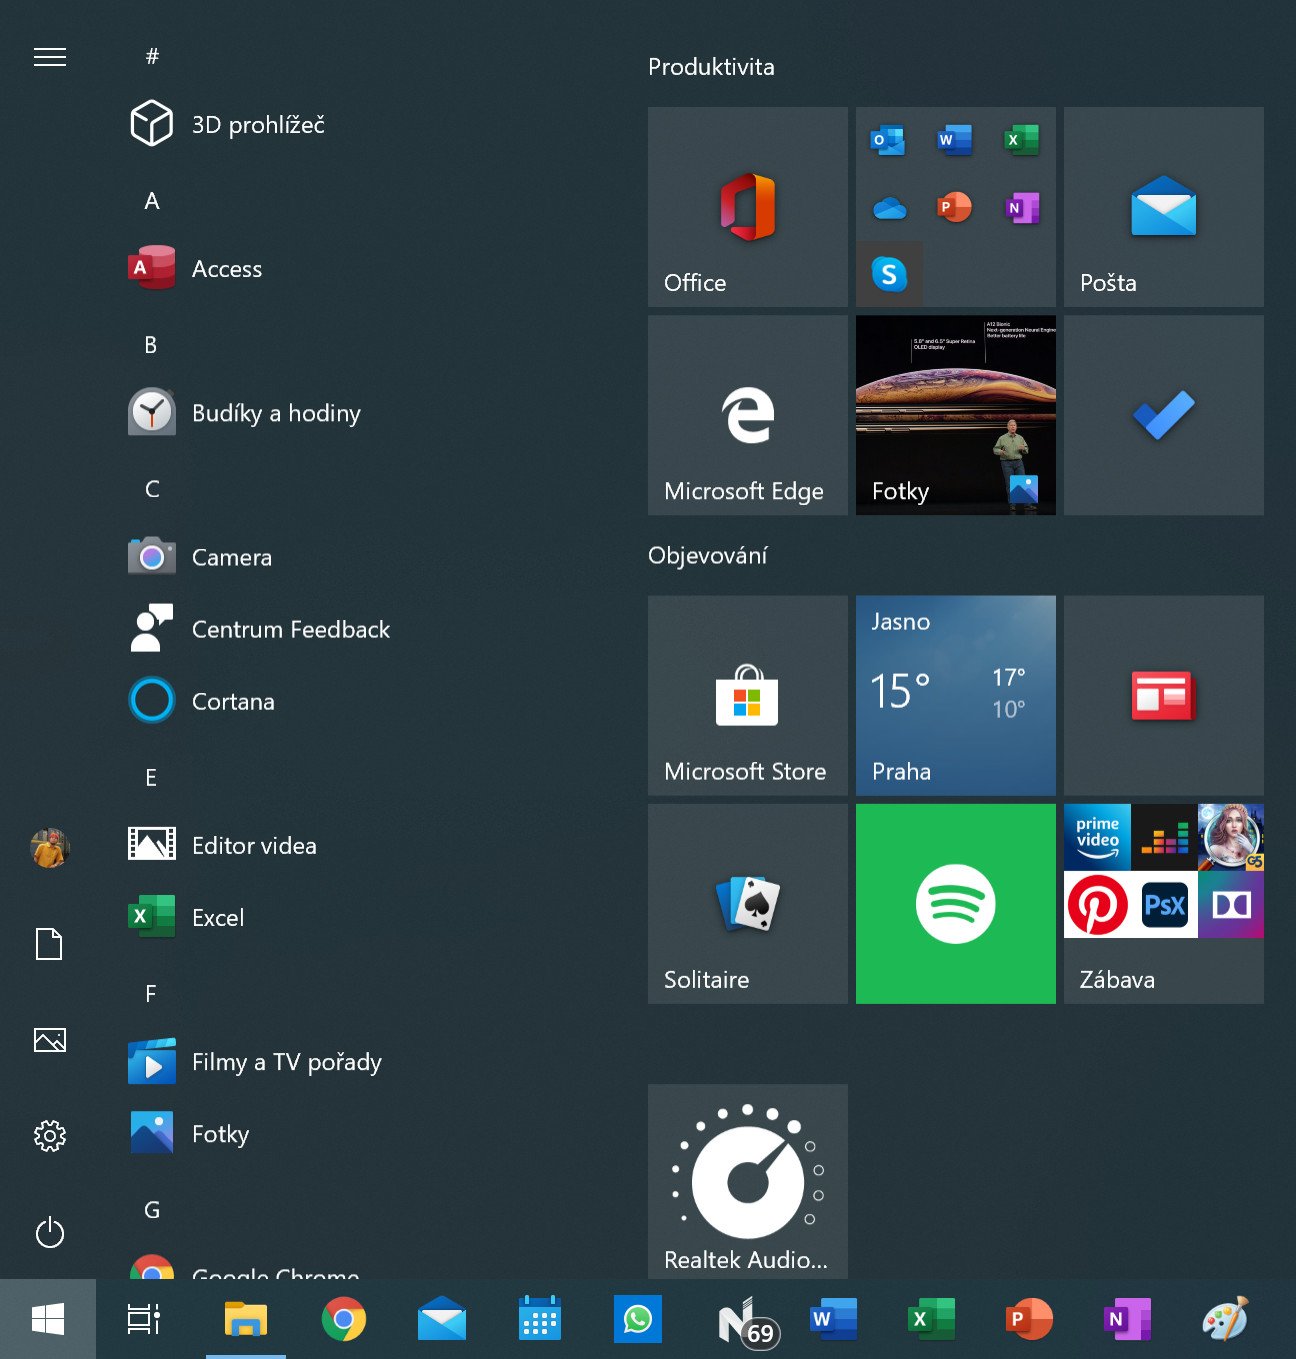Open WhatsApp from the taskbar
The image size is (1296, 1359).
[637, 1319]
